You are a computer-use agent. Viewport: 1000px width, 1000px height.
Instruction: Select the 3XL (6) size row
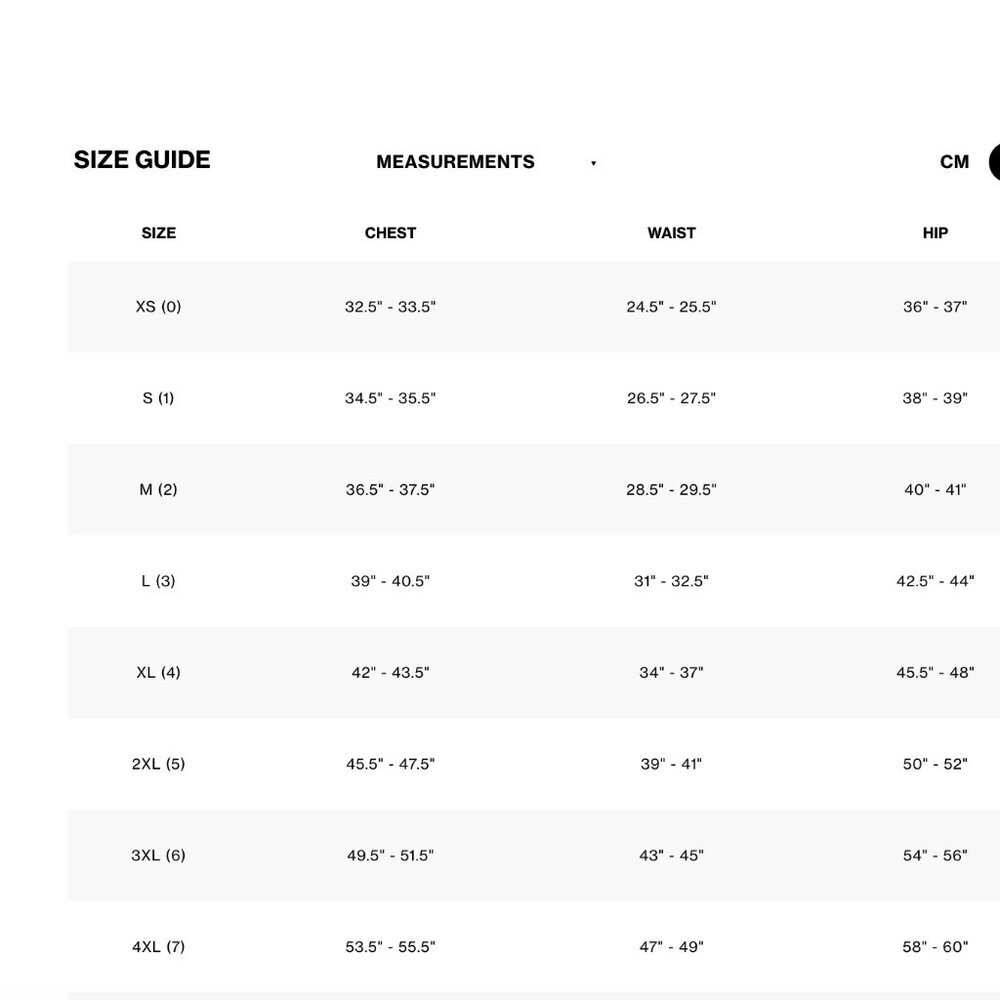coord(534,856)
